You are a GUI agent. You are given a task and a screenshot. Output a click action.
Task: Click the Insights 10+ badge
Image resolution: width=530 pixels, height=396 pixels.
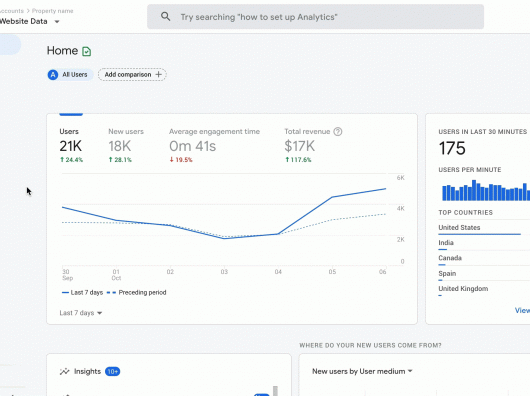coord(113,372)
